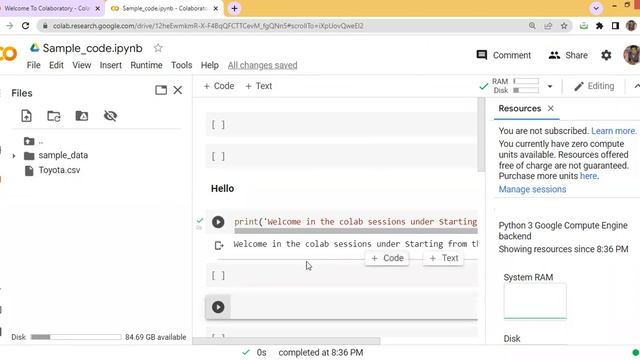Insert code cell below output

coord(387,258)
